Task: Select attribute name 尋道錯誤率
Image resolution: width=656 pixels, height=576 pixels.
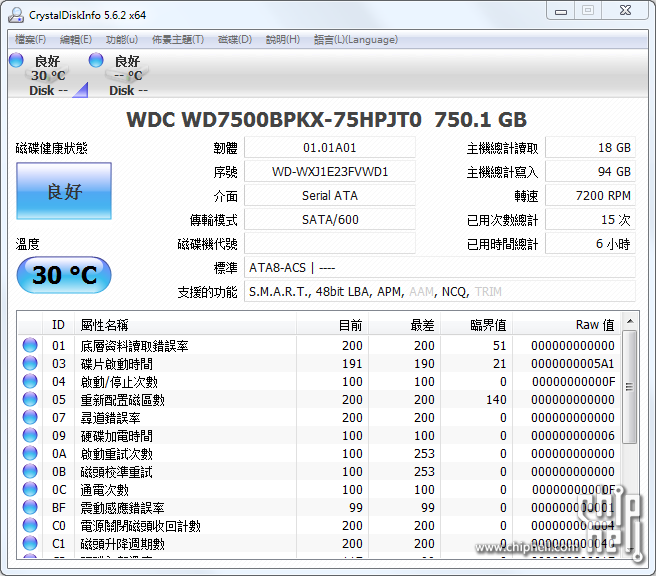Action: pos(110,418)
